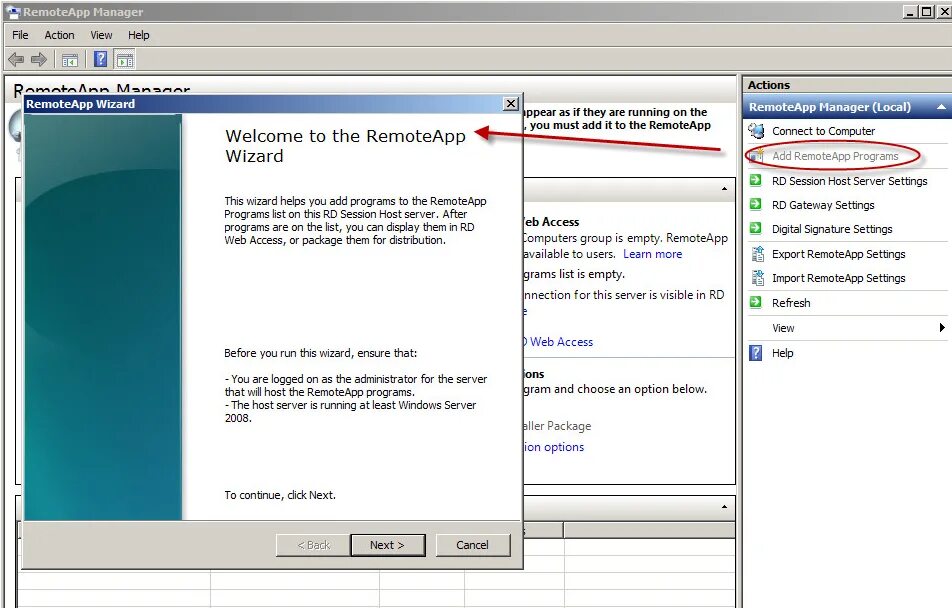Choose Import RemoteApp Settings
Screen dimensions: 952x608
[x=838, y=278]
